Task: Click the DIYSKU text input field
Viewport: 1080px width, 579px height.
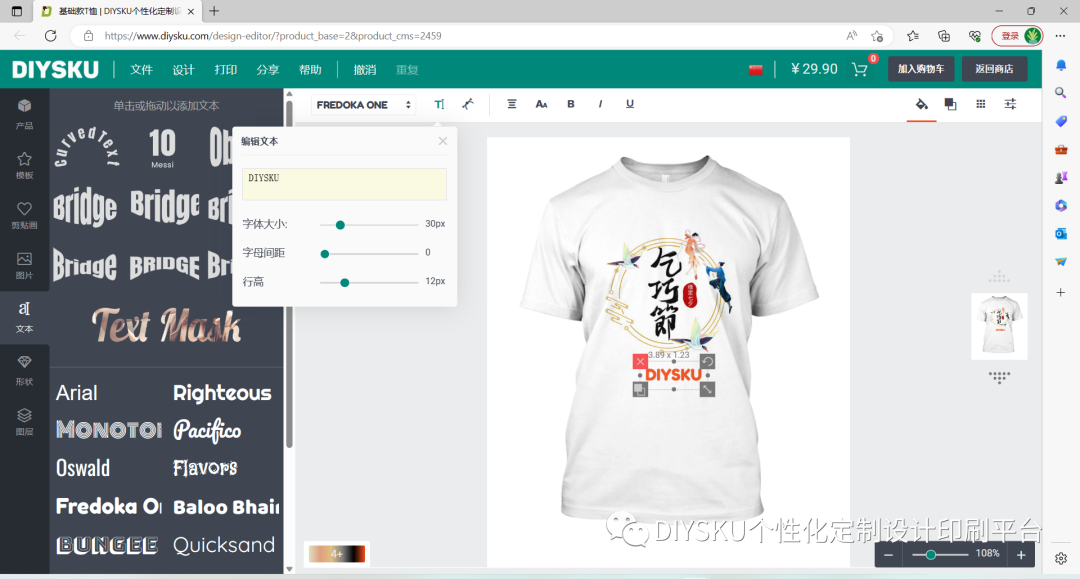Action: click(344, 184)
